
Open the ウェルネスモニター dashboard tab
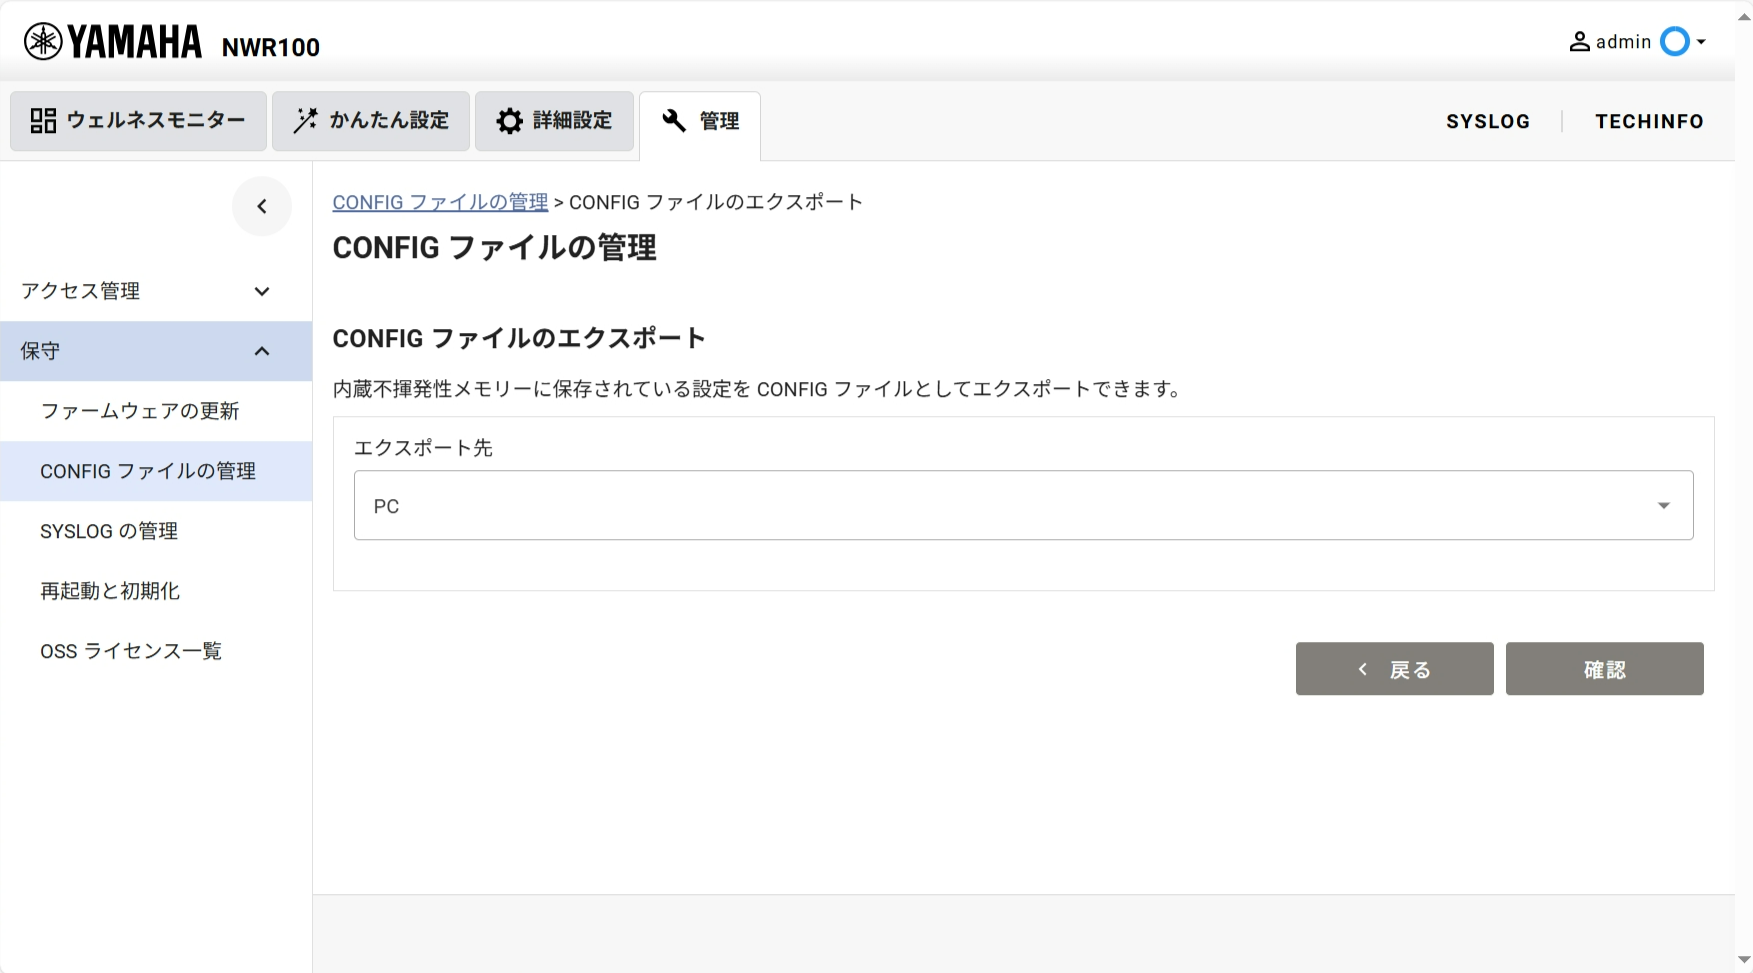click(x=138, y=121)
